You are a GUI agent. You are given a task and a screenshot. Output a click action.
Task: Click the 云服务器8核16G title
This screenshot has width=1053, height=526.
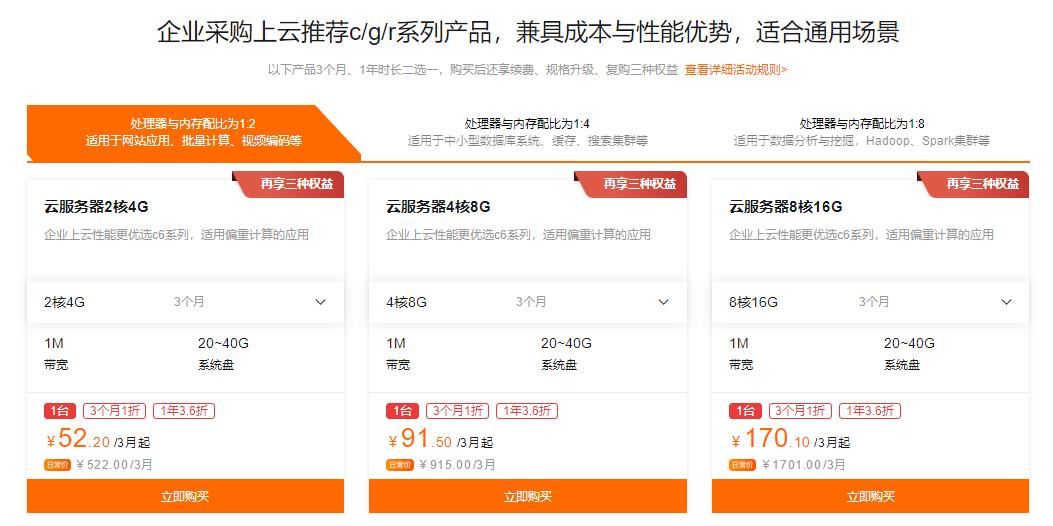[786, 206]
